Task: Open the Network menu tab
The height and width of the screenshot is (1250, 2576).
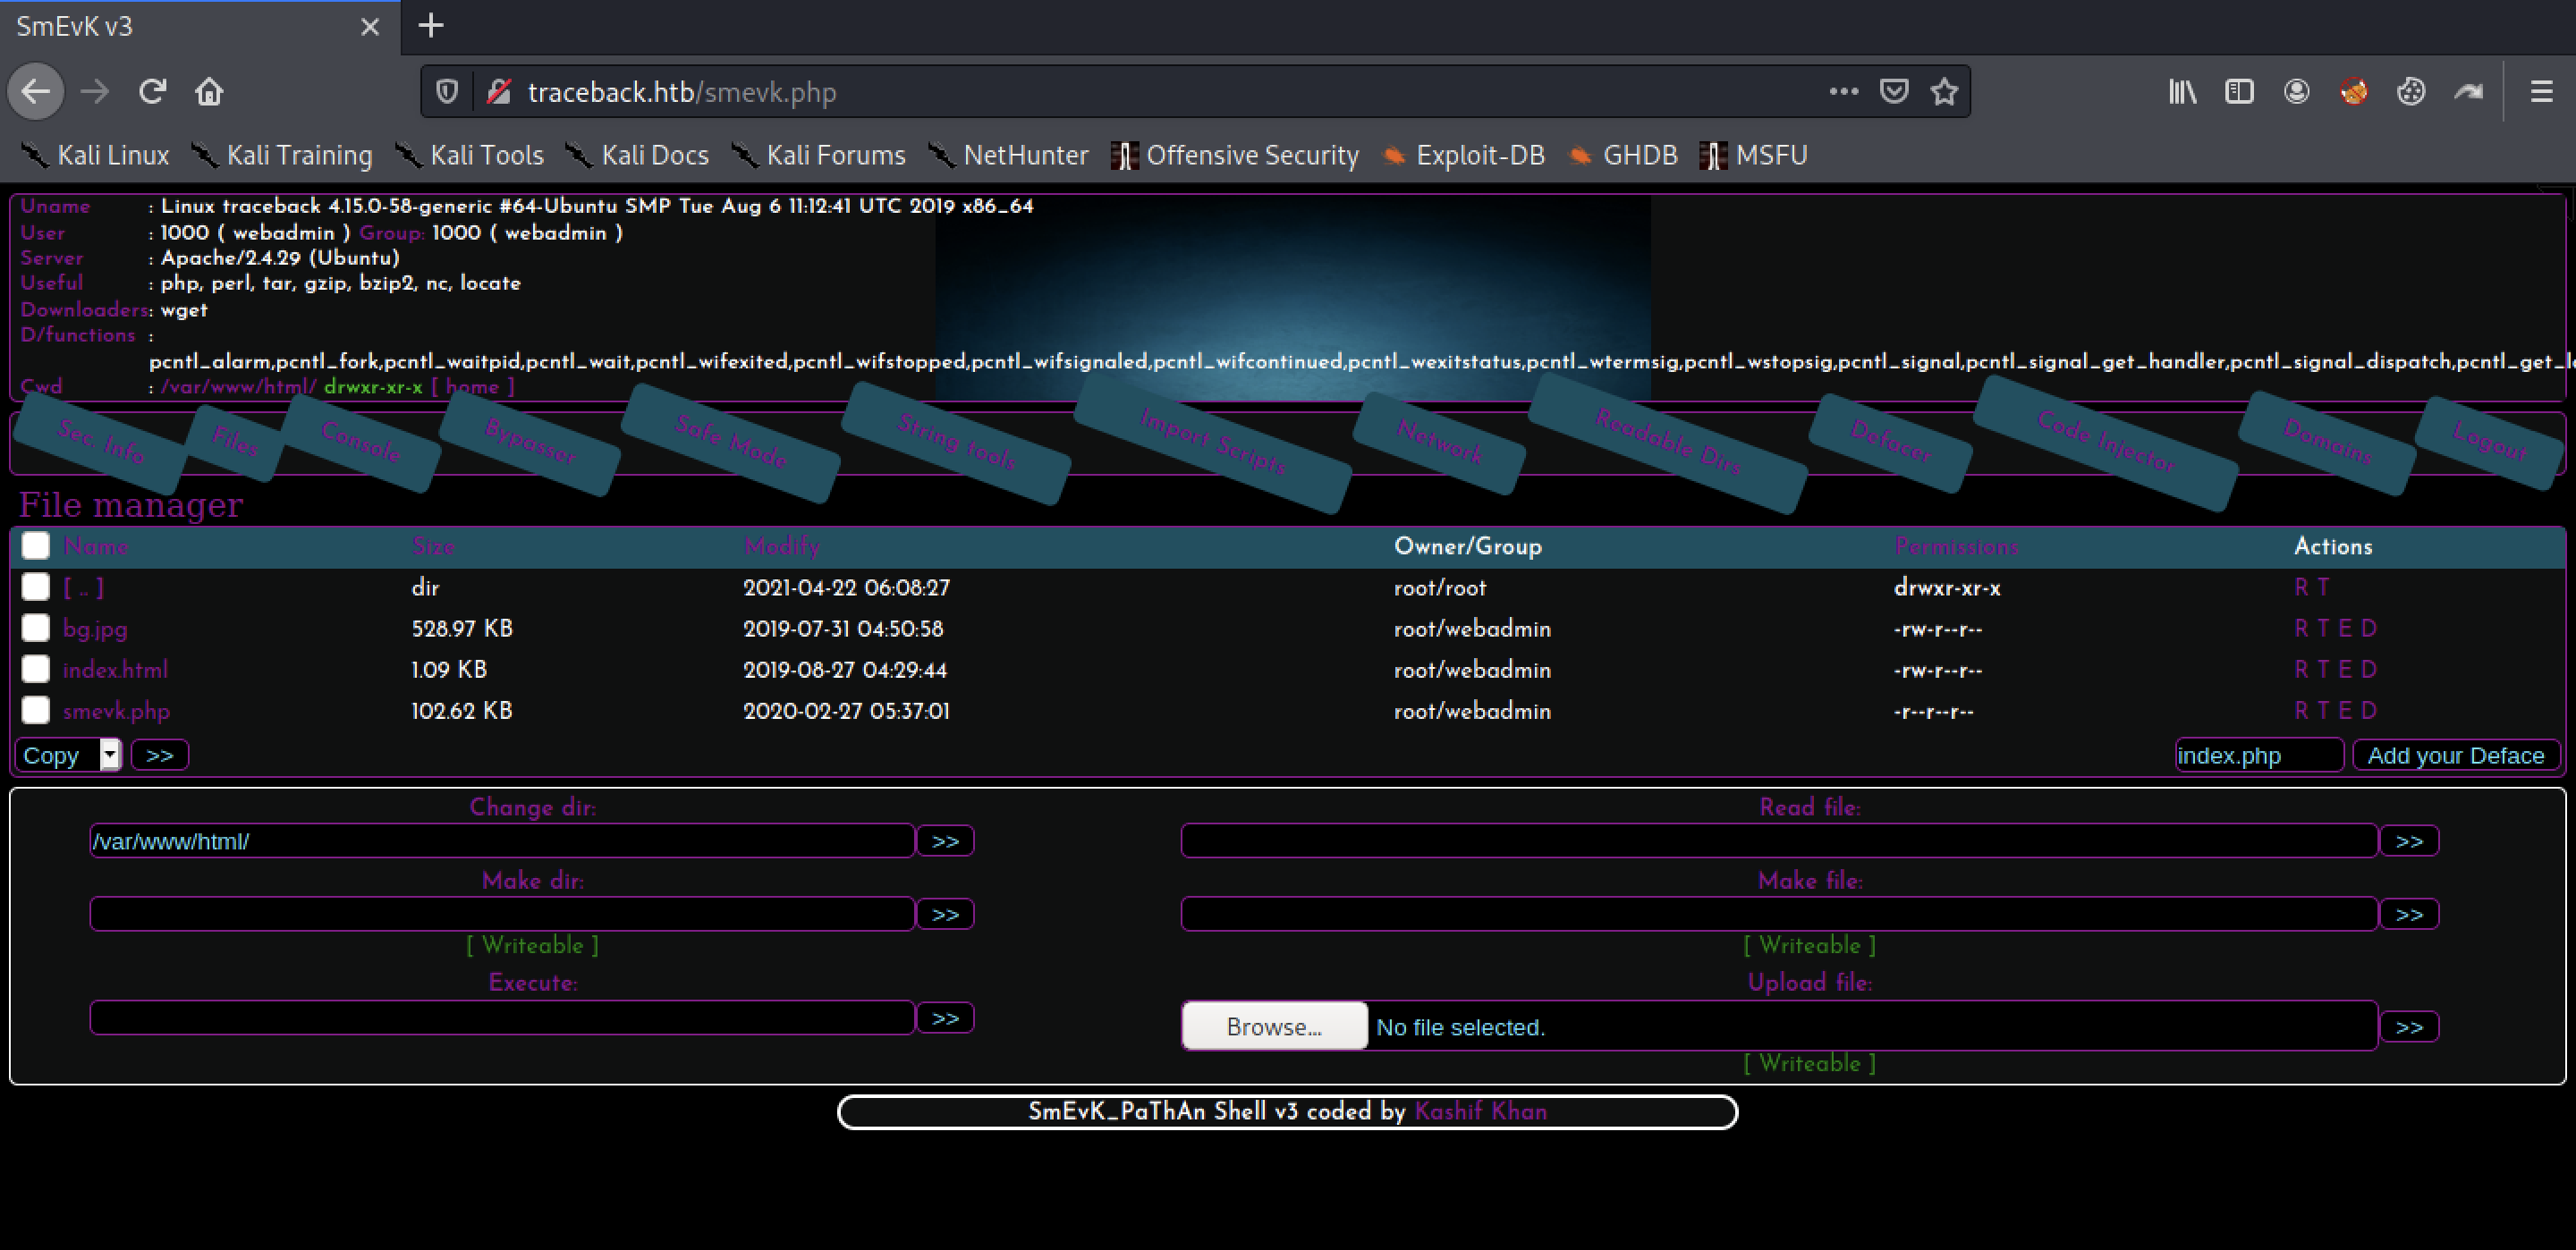Action: (x=1439, y=442)
